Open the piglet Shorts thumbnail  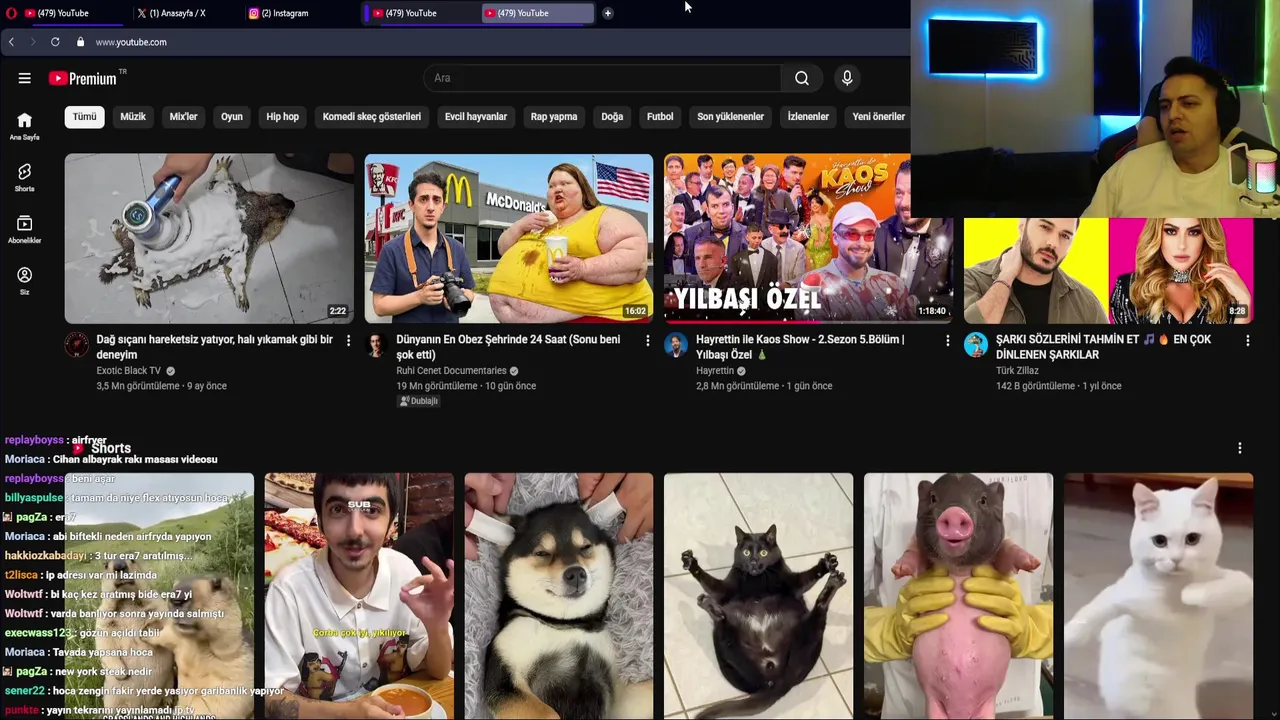[x=959, y=596]
